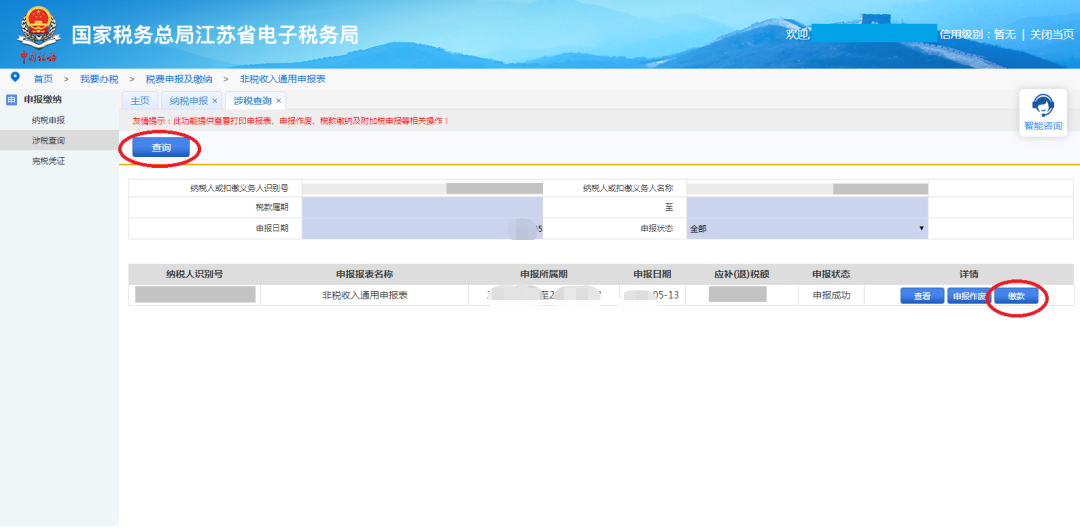The image size is (1080, 531).
Task: Click the 至 end date field
Action: click(806, 207)
